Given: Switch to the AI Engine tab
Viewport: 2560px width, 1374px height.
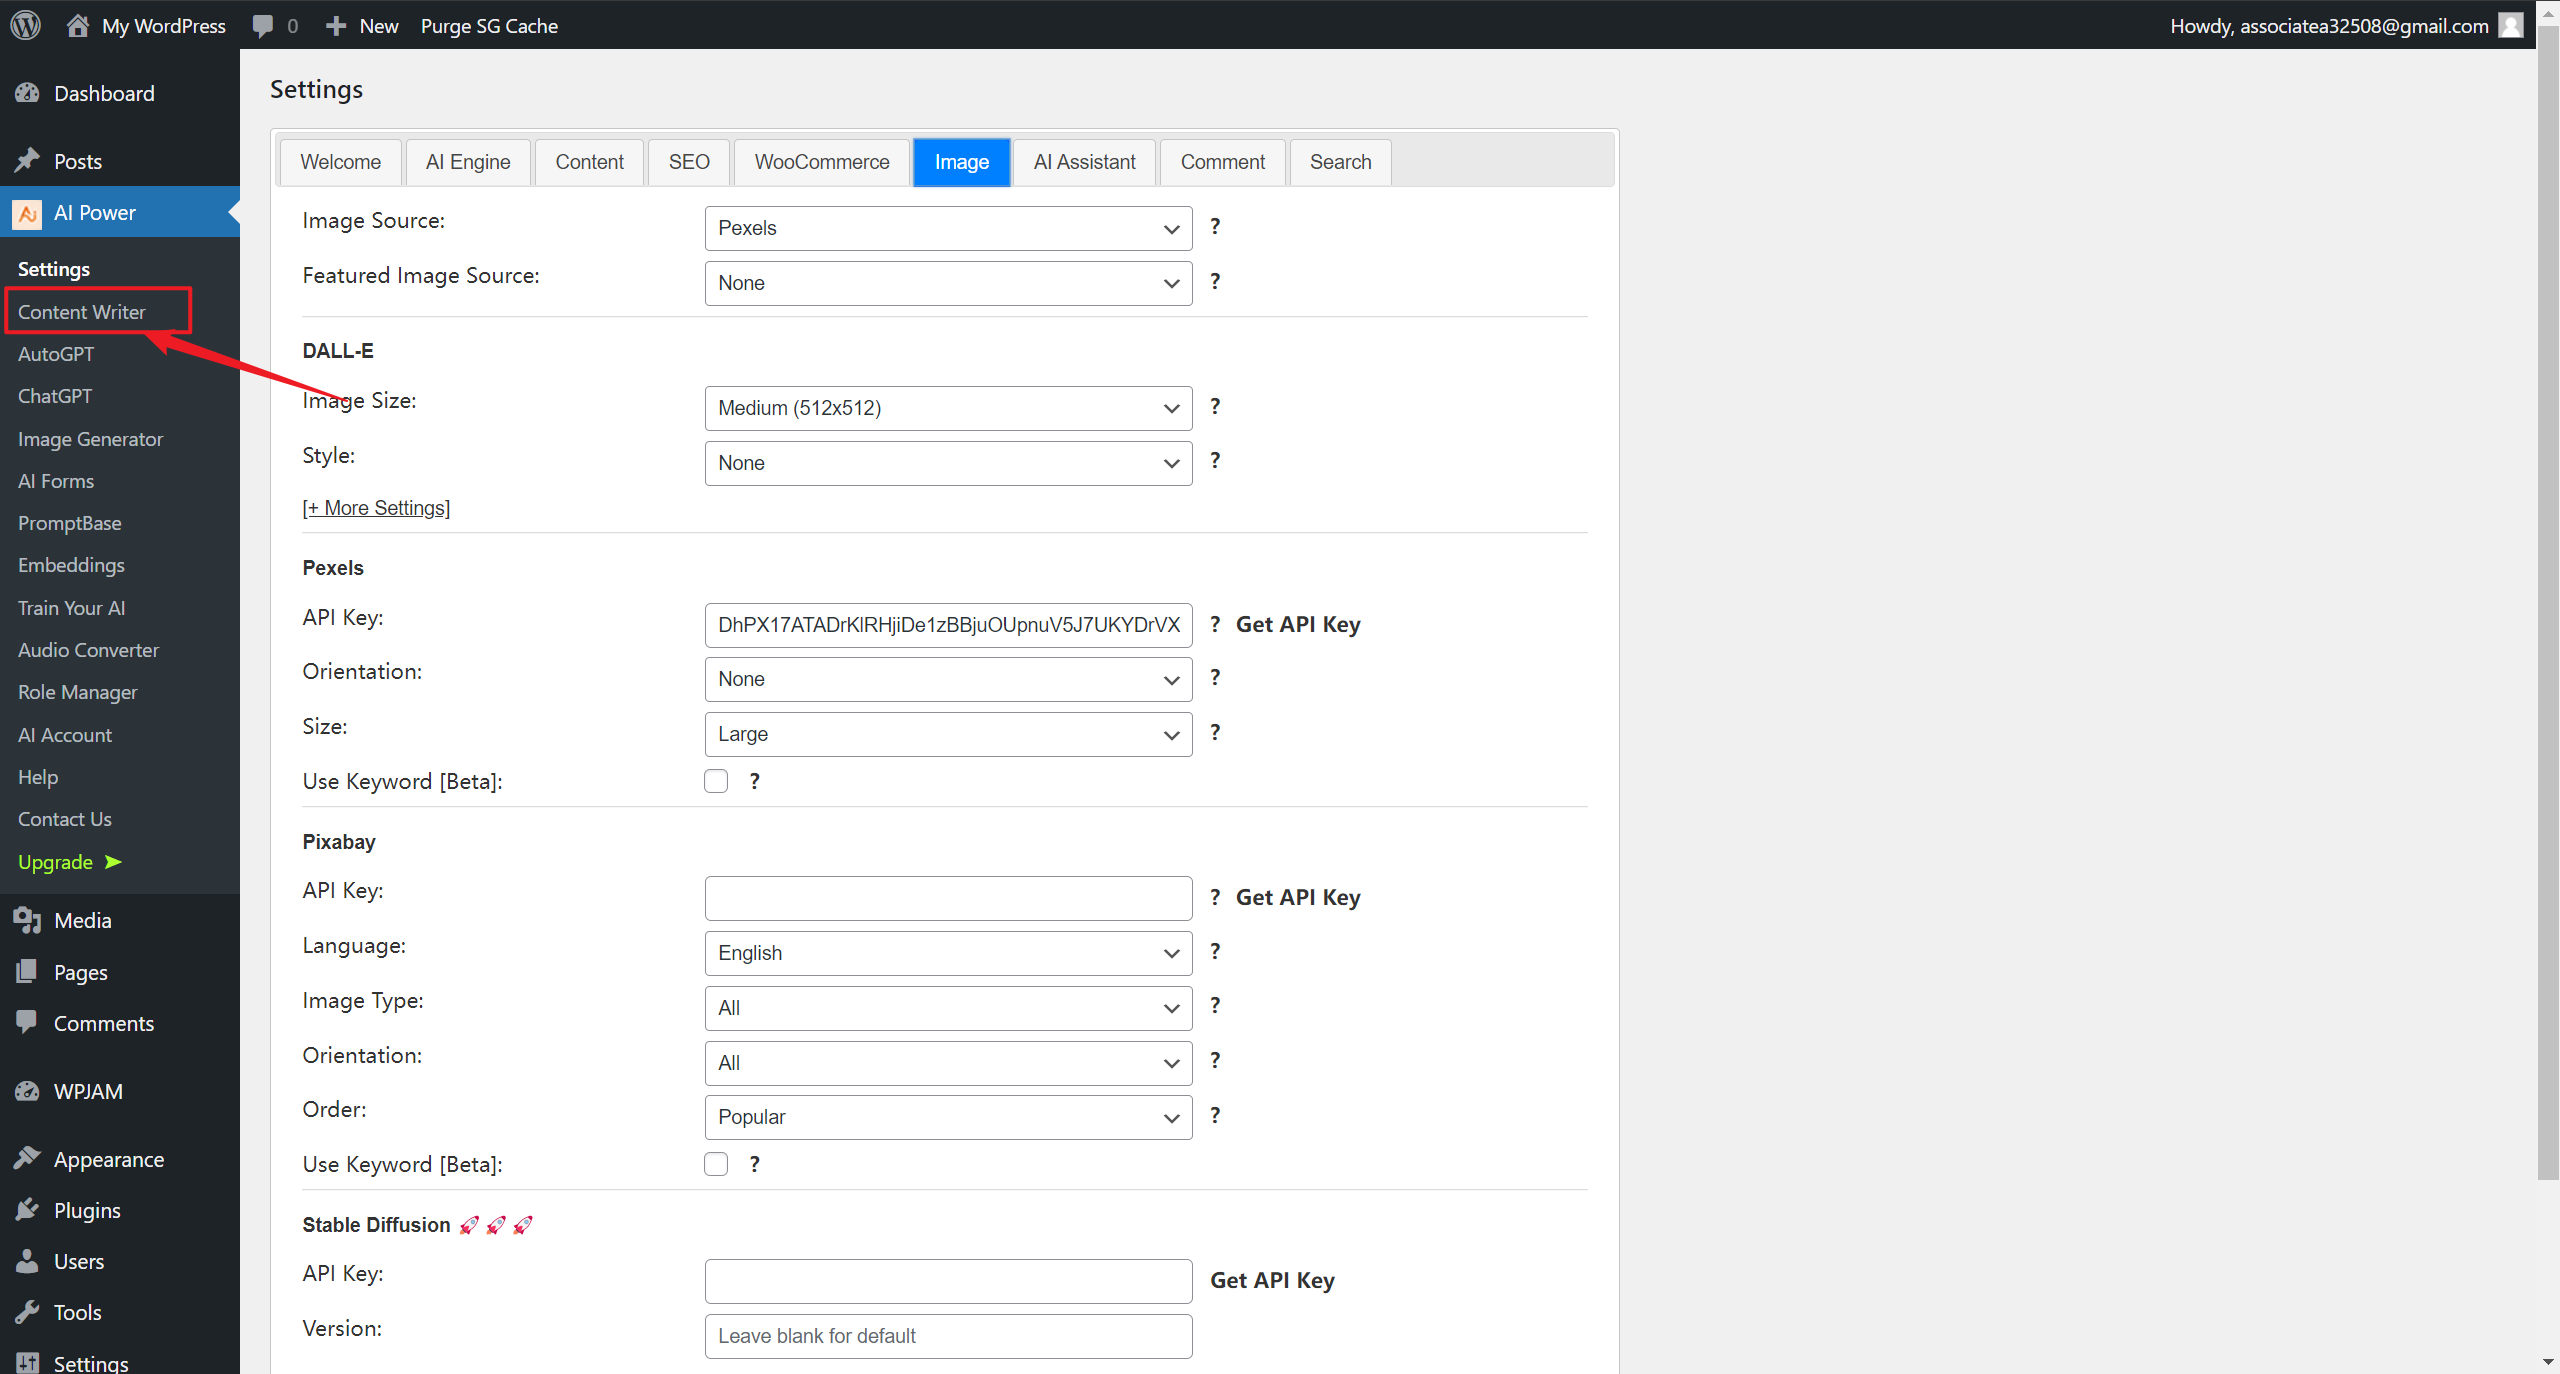Looking at the screenshot, I should pyautogui.click(x=467, y=162).
